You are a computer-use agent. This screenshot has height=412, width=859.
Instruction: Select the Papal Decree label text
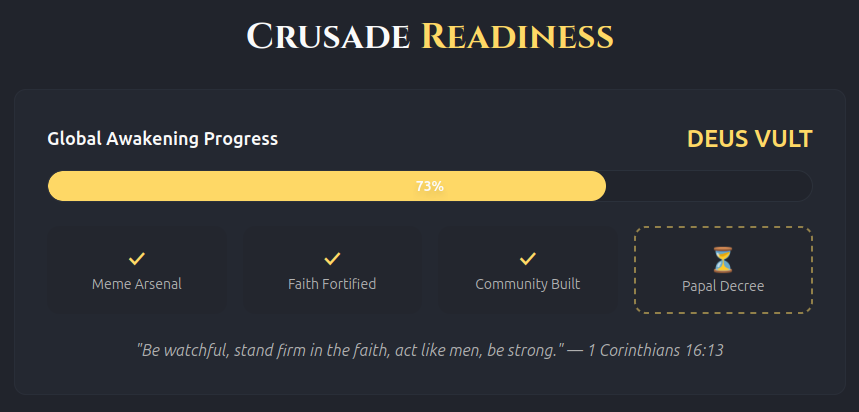(x=723, y=286)
